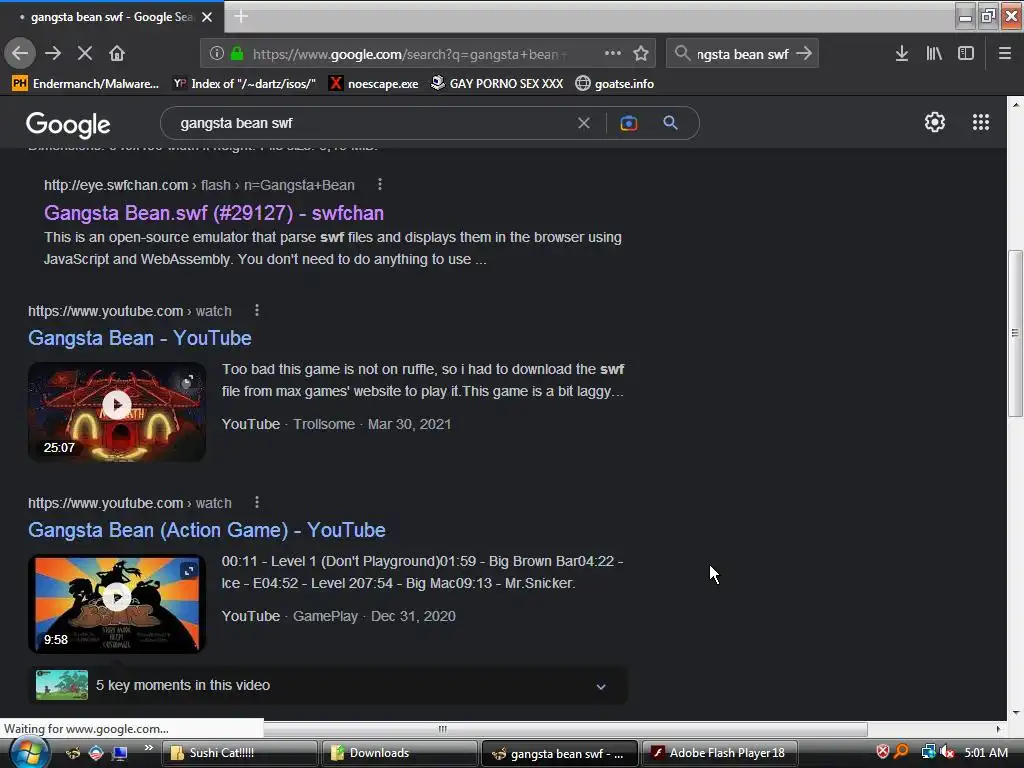
Task: Open Gangsta Bean.swf swfchan result
Action: tap(214, 213)
